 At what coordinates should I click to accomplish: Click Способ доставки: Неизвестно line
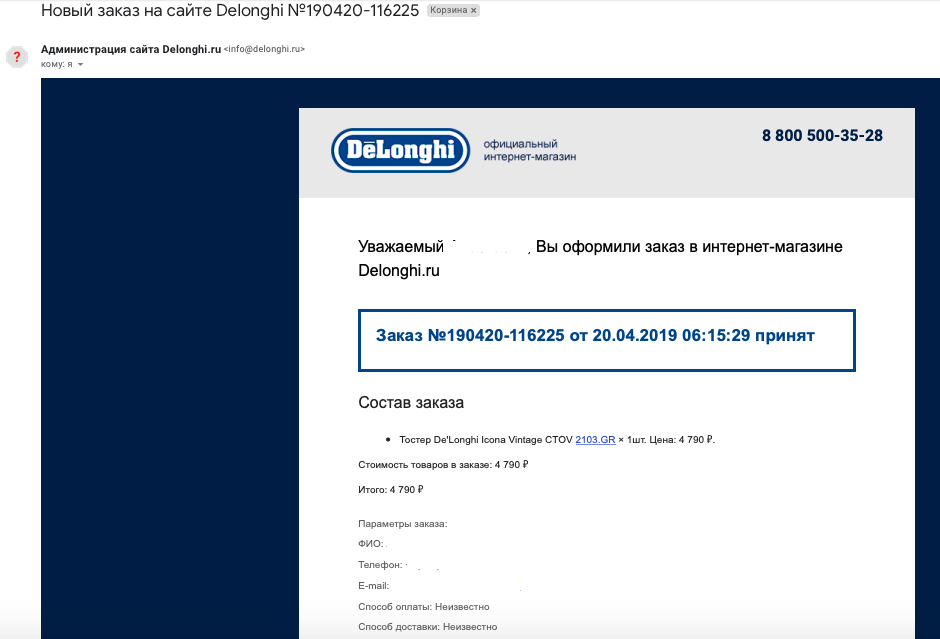pos(427,626)
